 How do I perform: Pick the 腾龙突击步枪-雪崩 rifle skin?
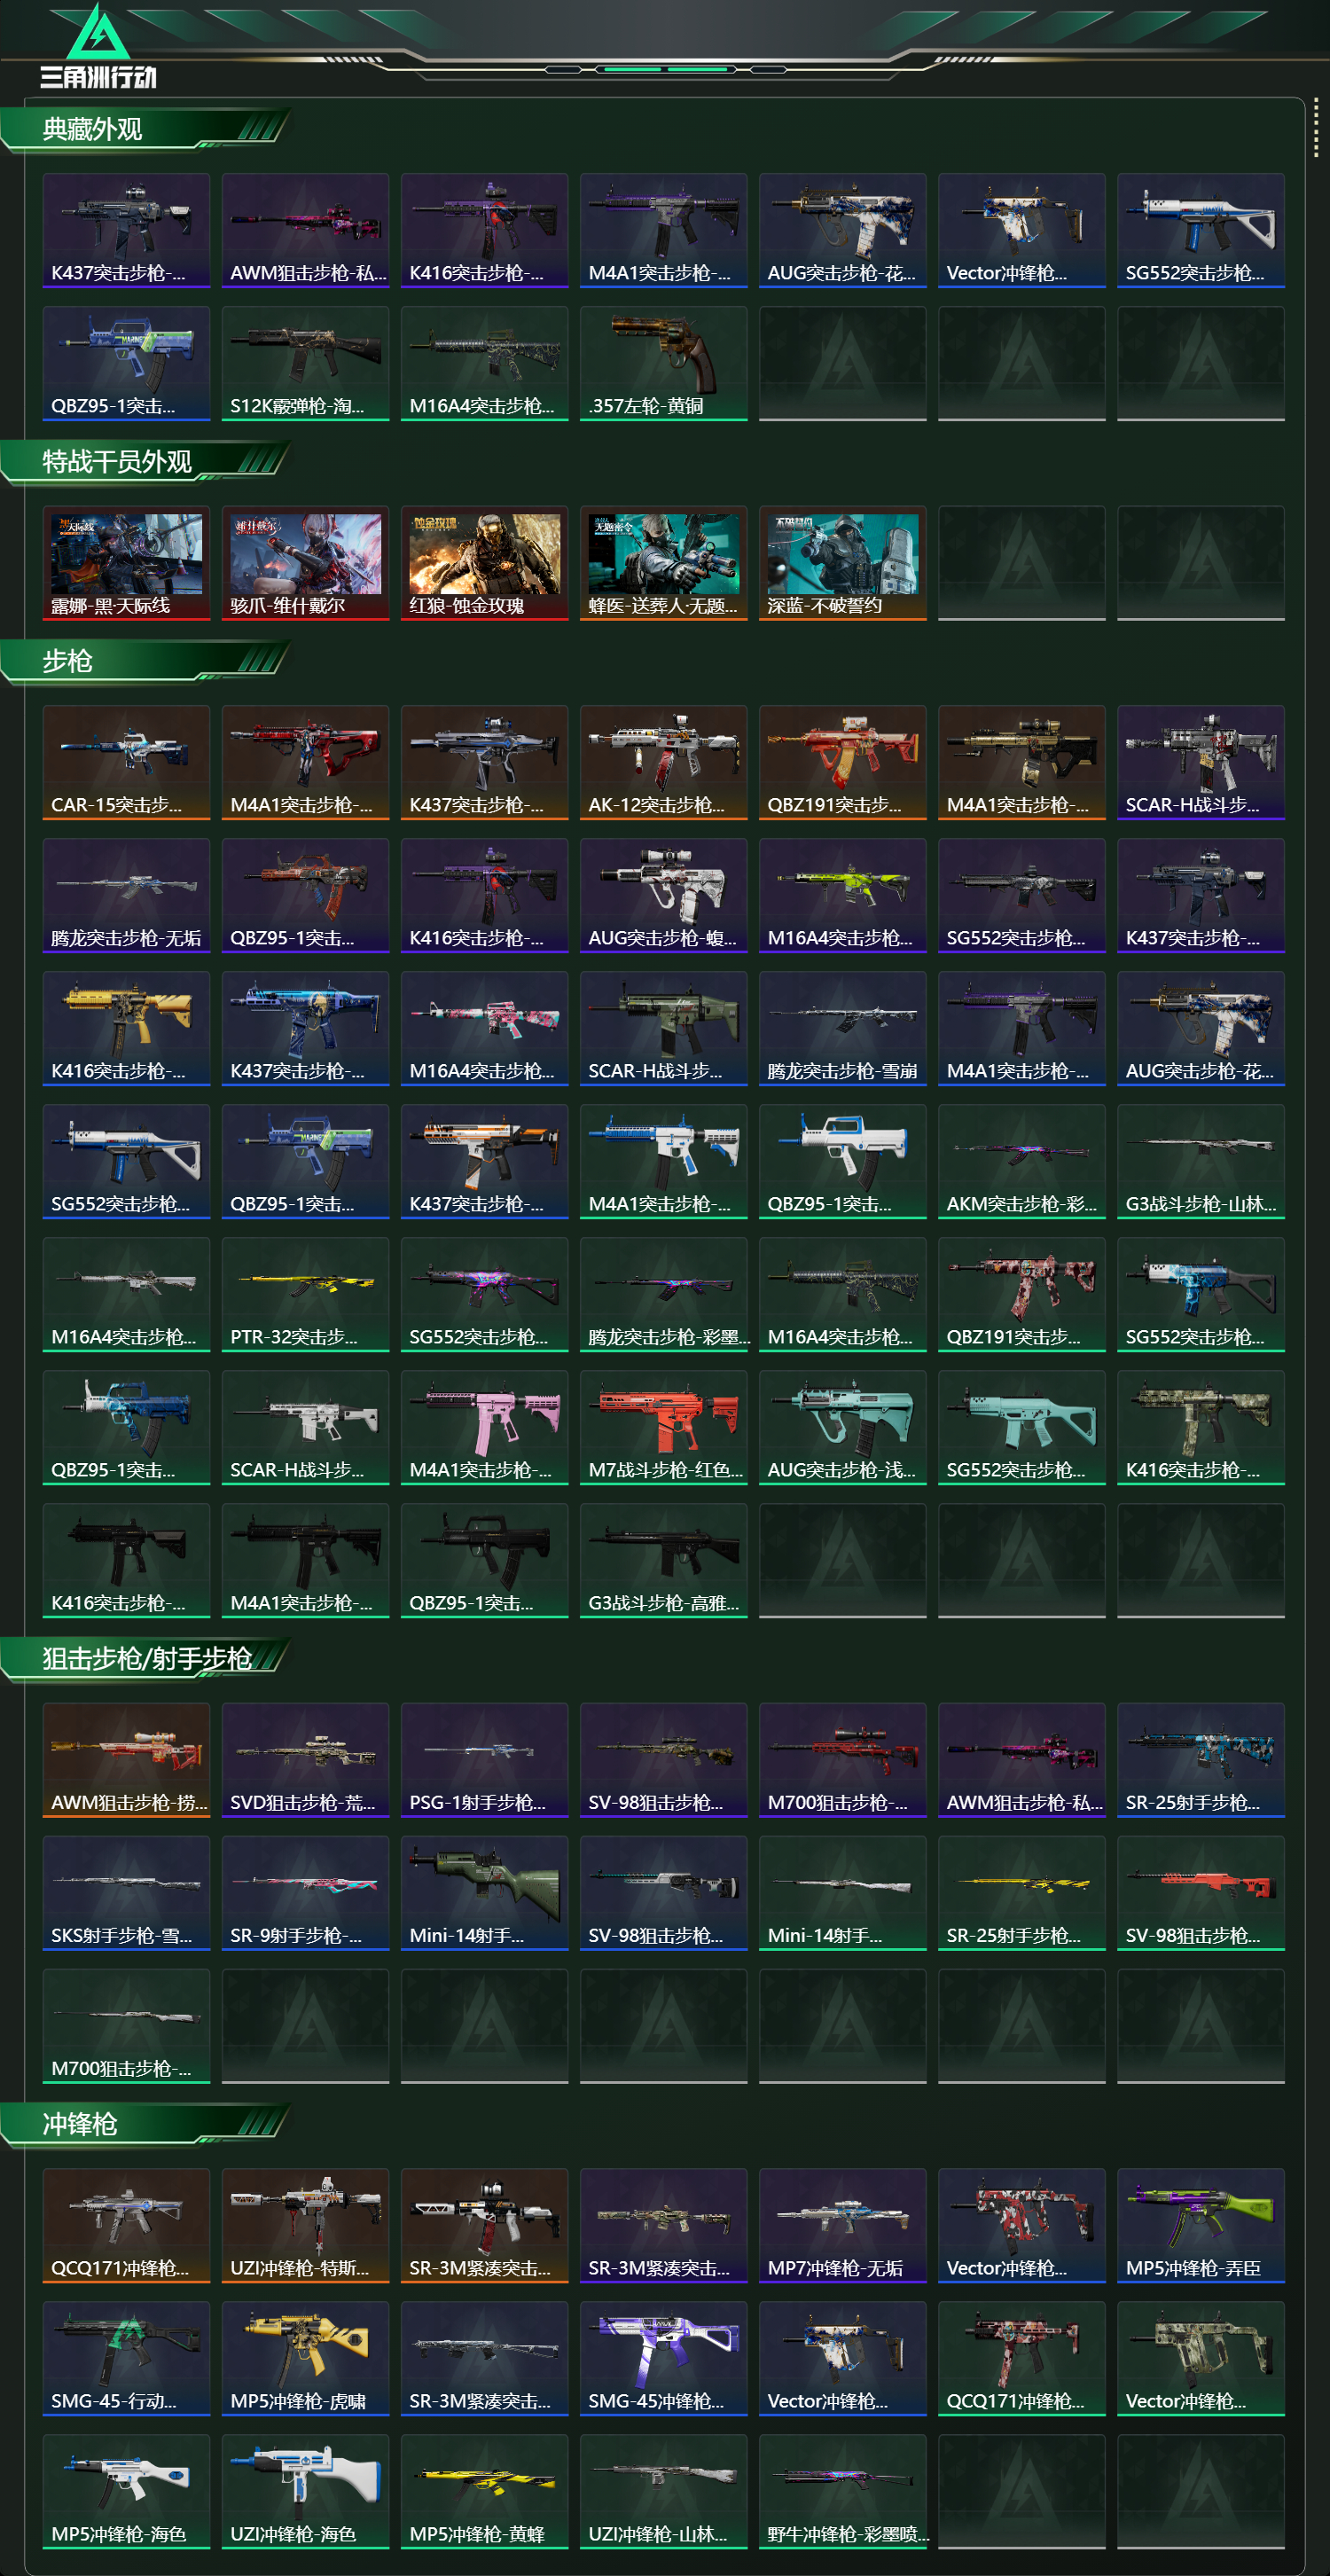842,1028
